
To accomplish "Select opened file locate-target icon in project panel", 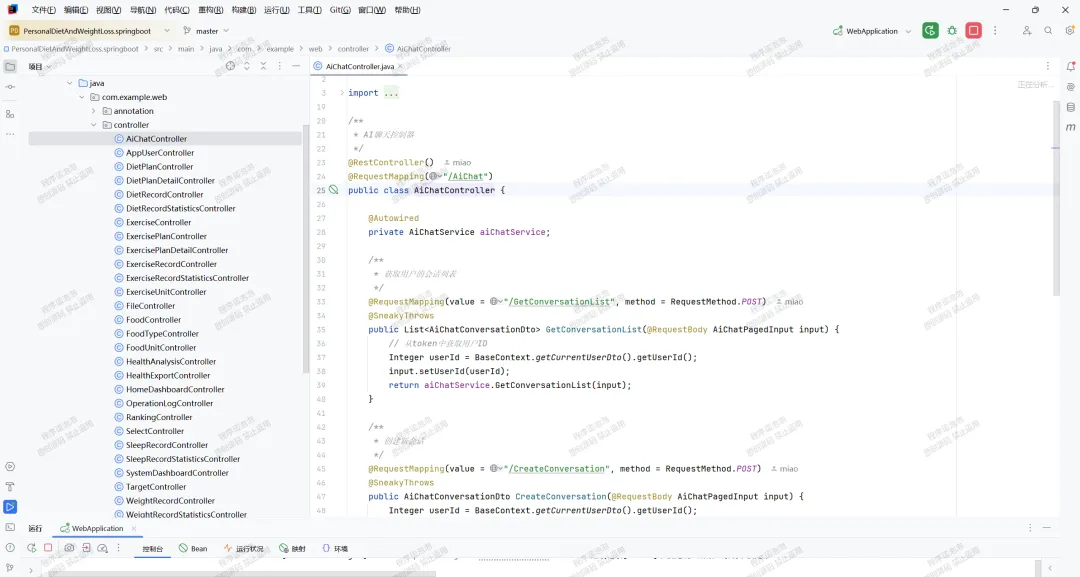I will pyautogui.click(x=230, y=66).
